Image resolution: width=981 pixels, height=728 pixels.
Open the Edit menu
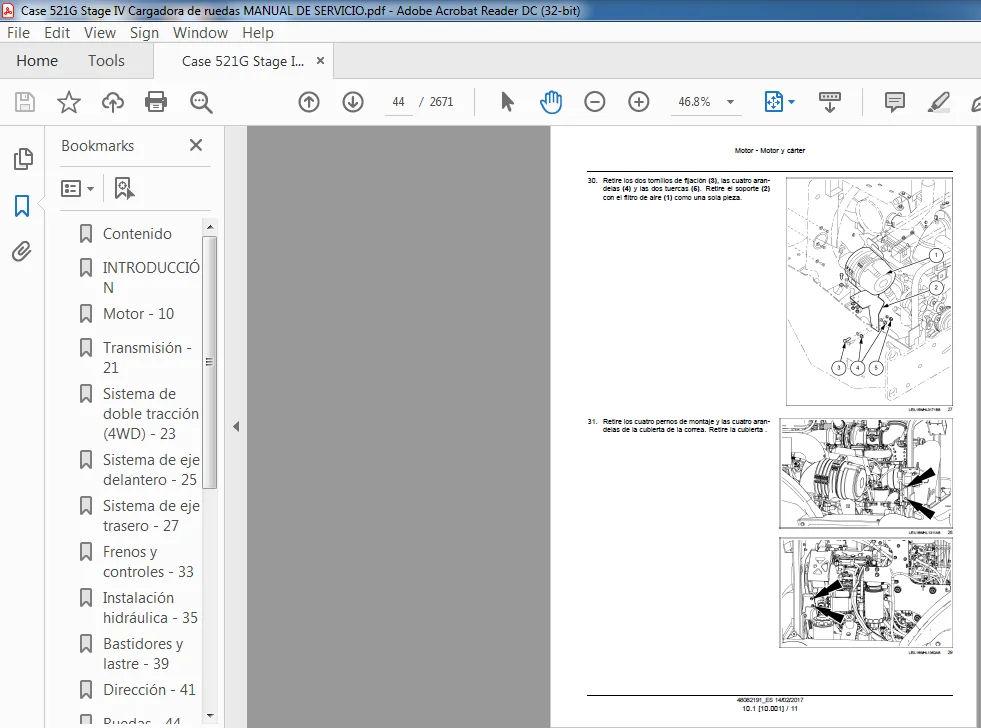(57, 33)
